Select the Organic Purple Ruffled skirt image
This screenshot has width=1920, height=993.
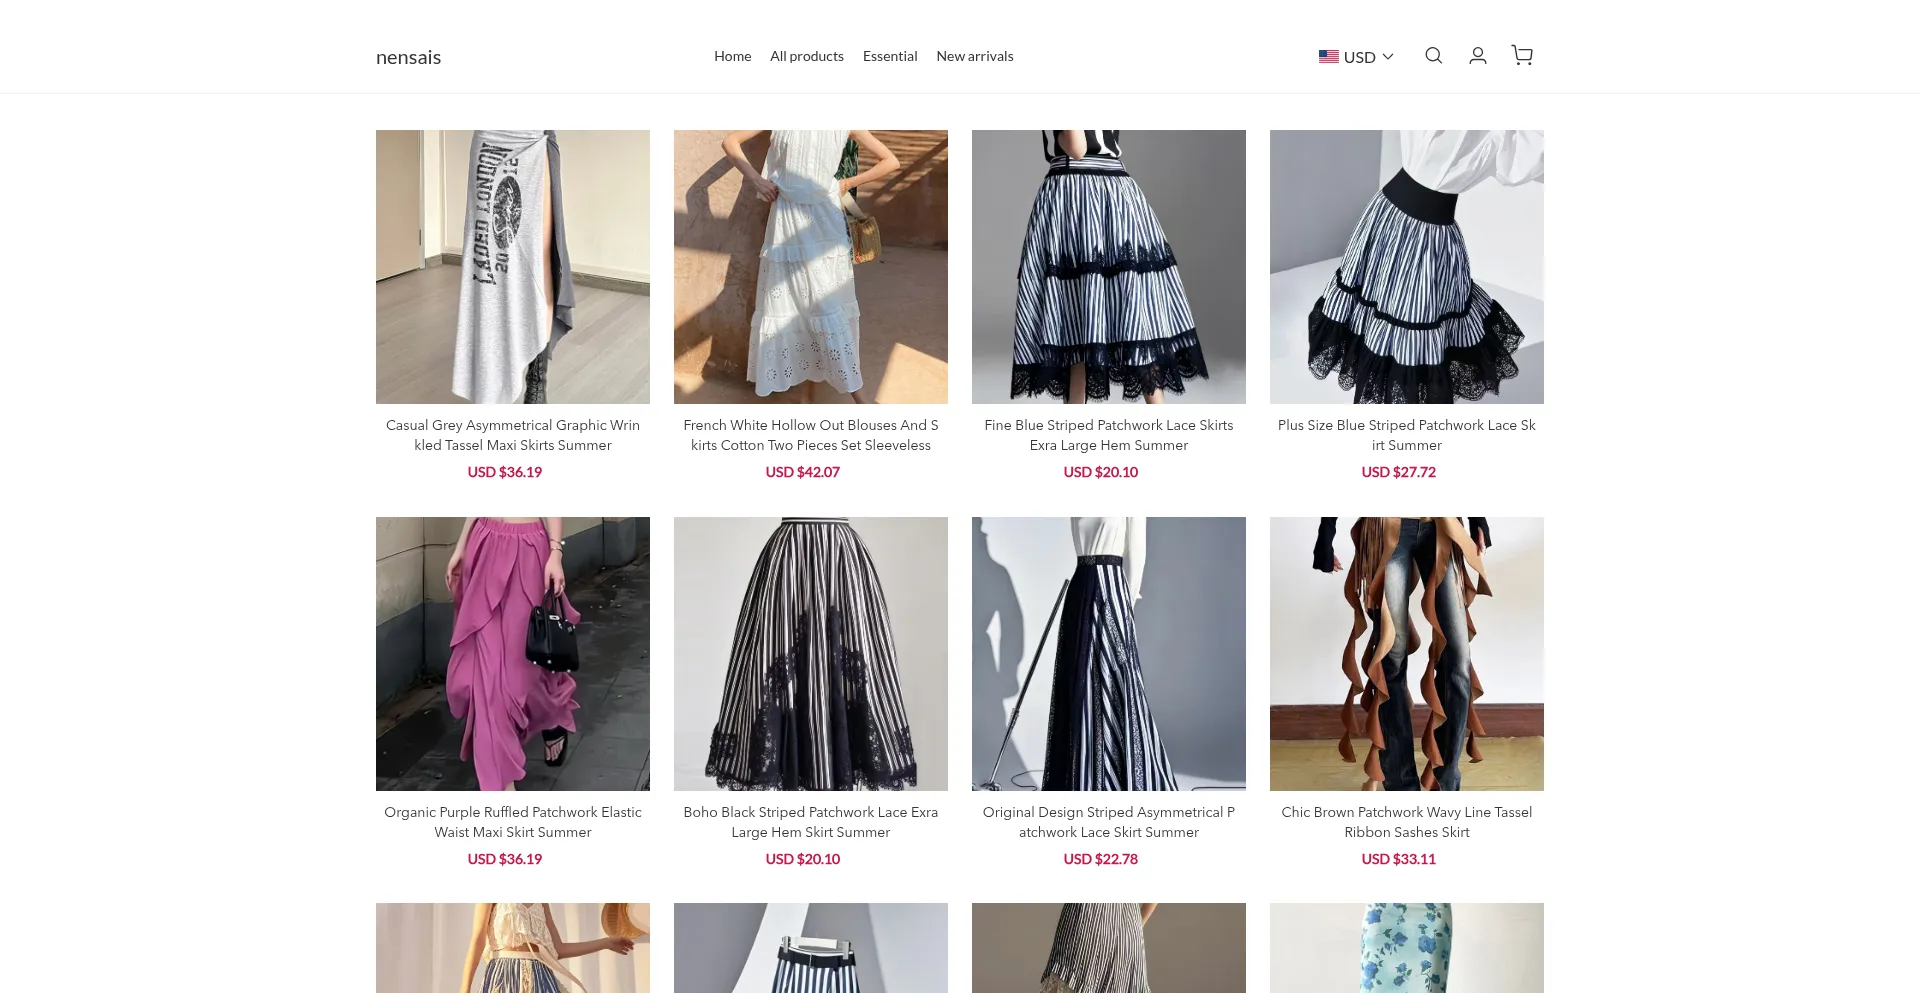[512, 653]
